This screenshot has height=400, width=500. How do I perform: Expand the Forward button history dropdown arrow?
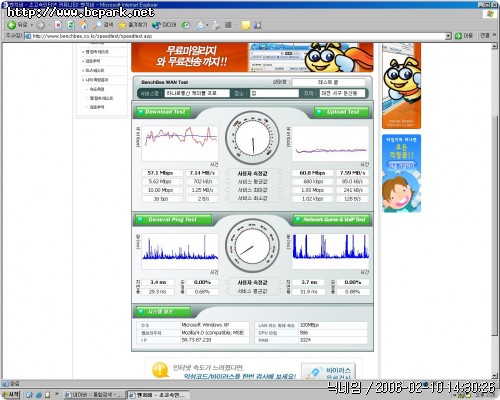point(49,25)
